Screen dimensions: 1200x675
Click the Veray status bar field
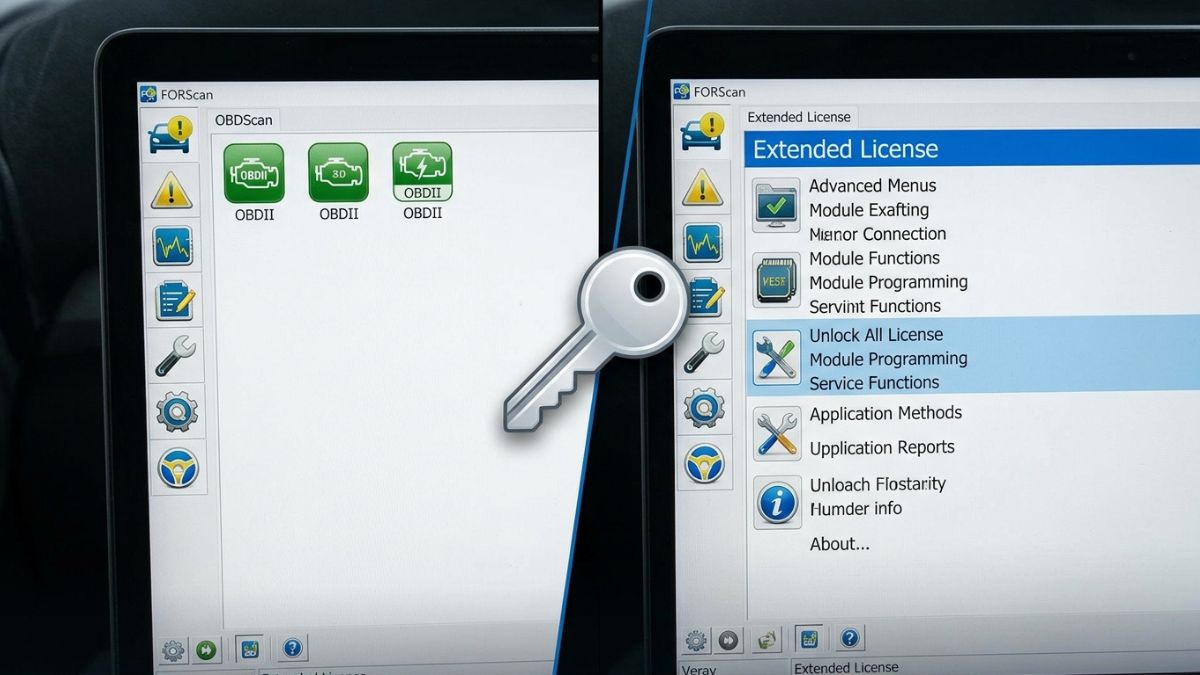pos(698,669)
